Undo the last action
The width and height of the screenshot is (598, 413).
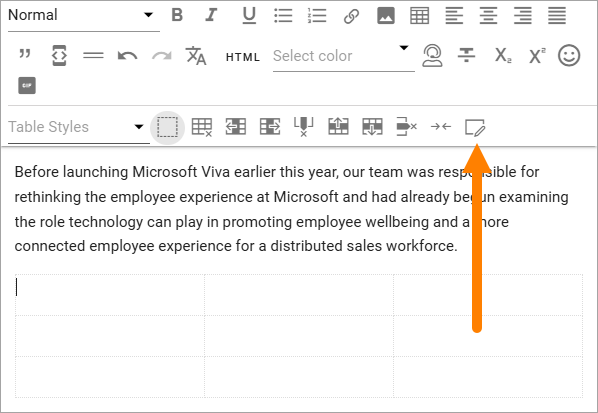[x=127, y=56]
